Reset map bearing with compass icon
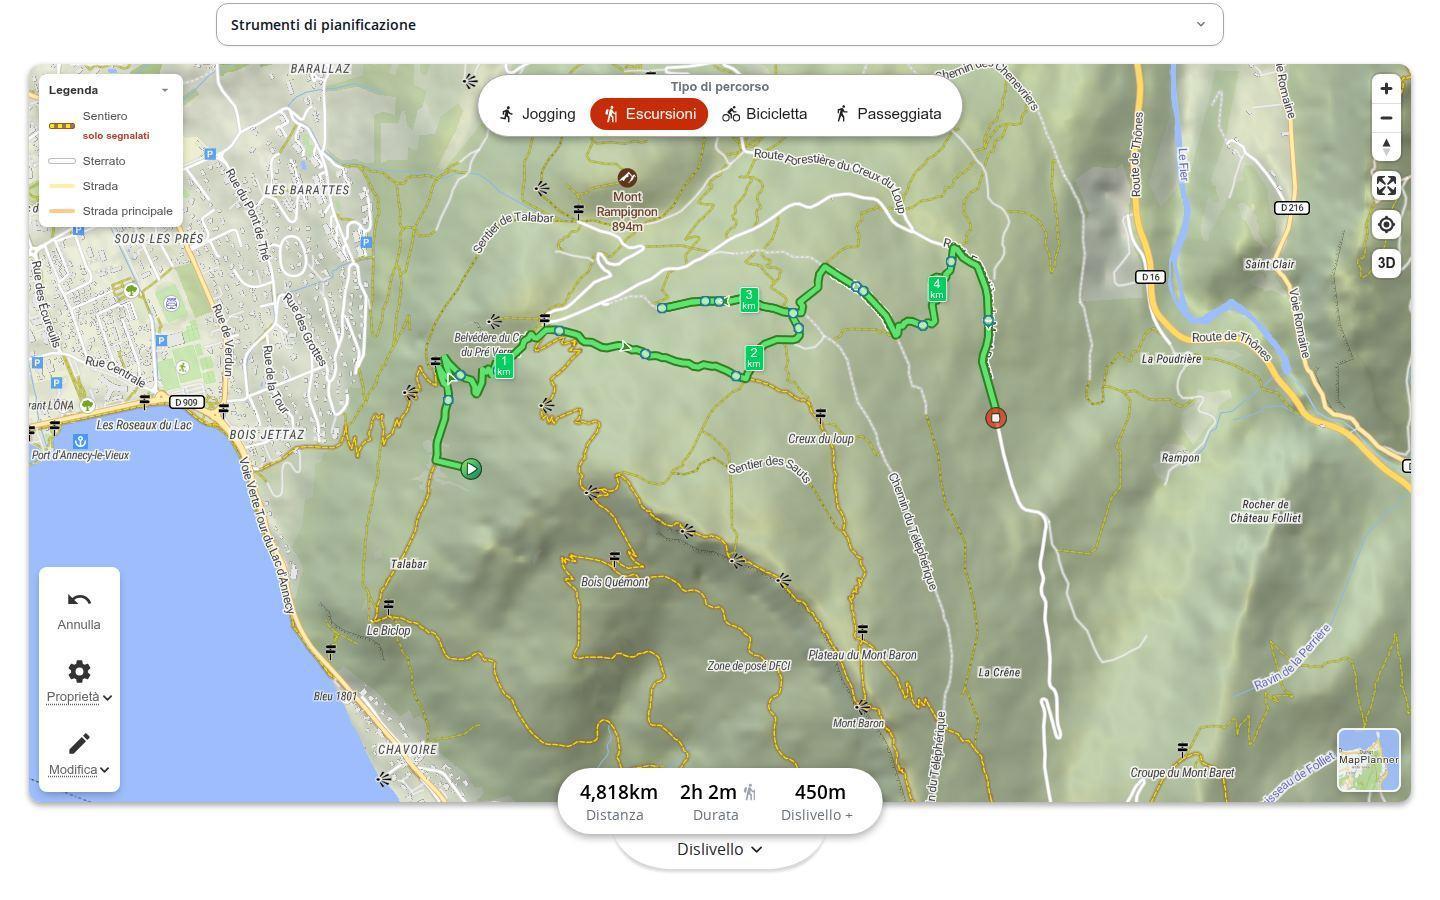The height and width of the screenshot is (900, 1440). pos(1386,147)
